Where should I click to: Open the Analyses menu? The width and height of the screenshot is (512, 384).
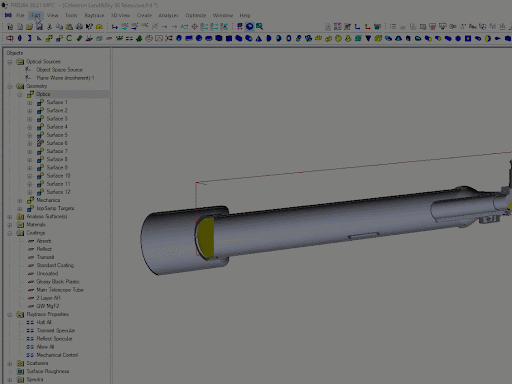click(x=168, y=15)
